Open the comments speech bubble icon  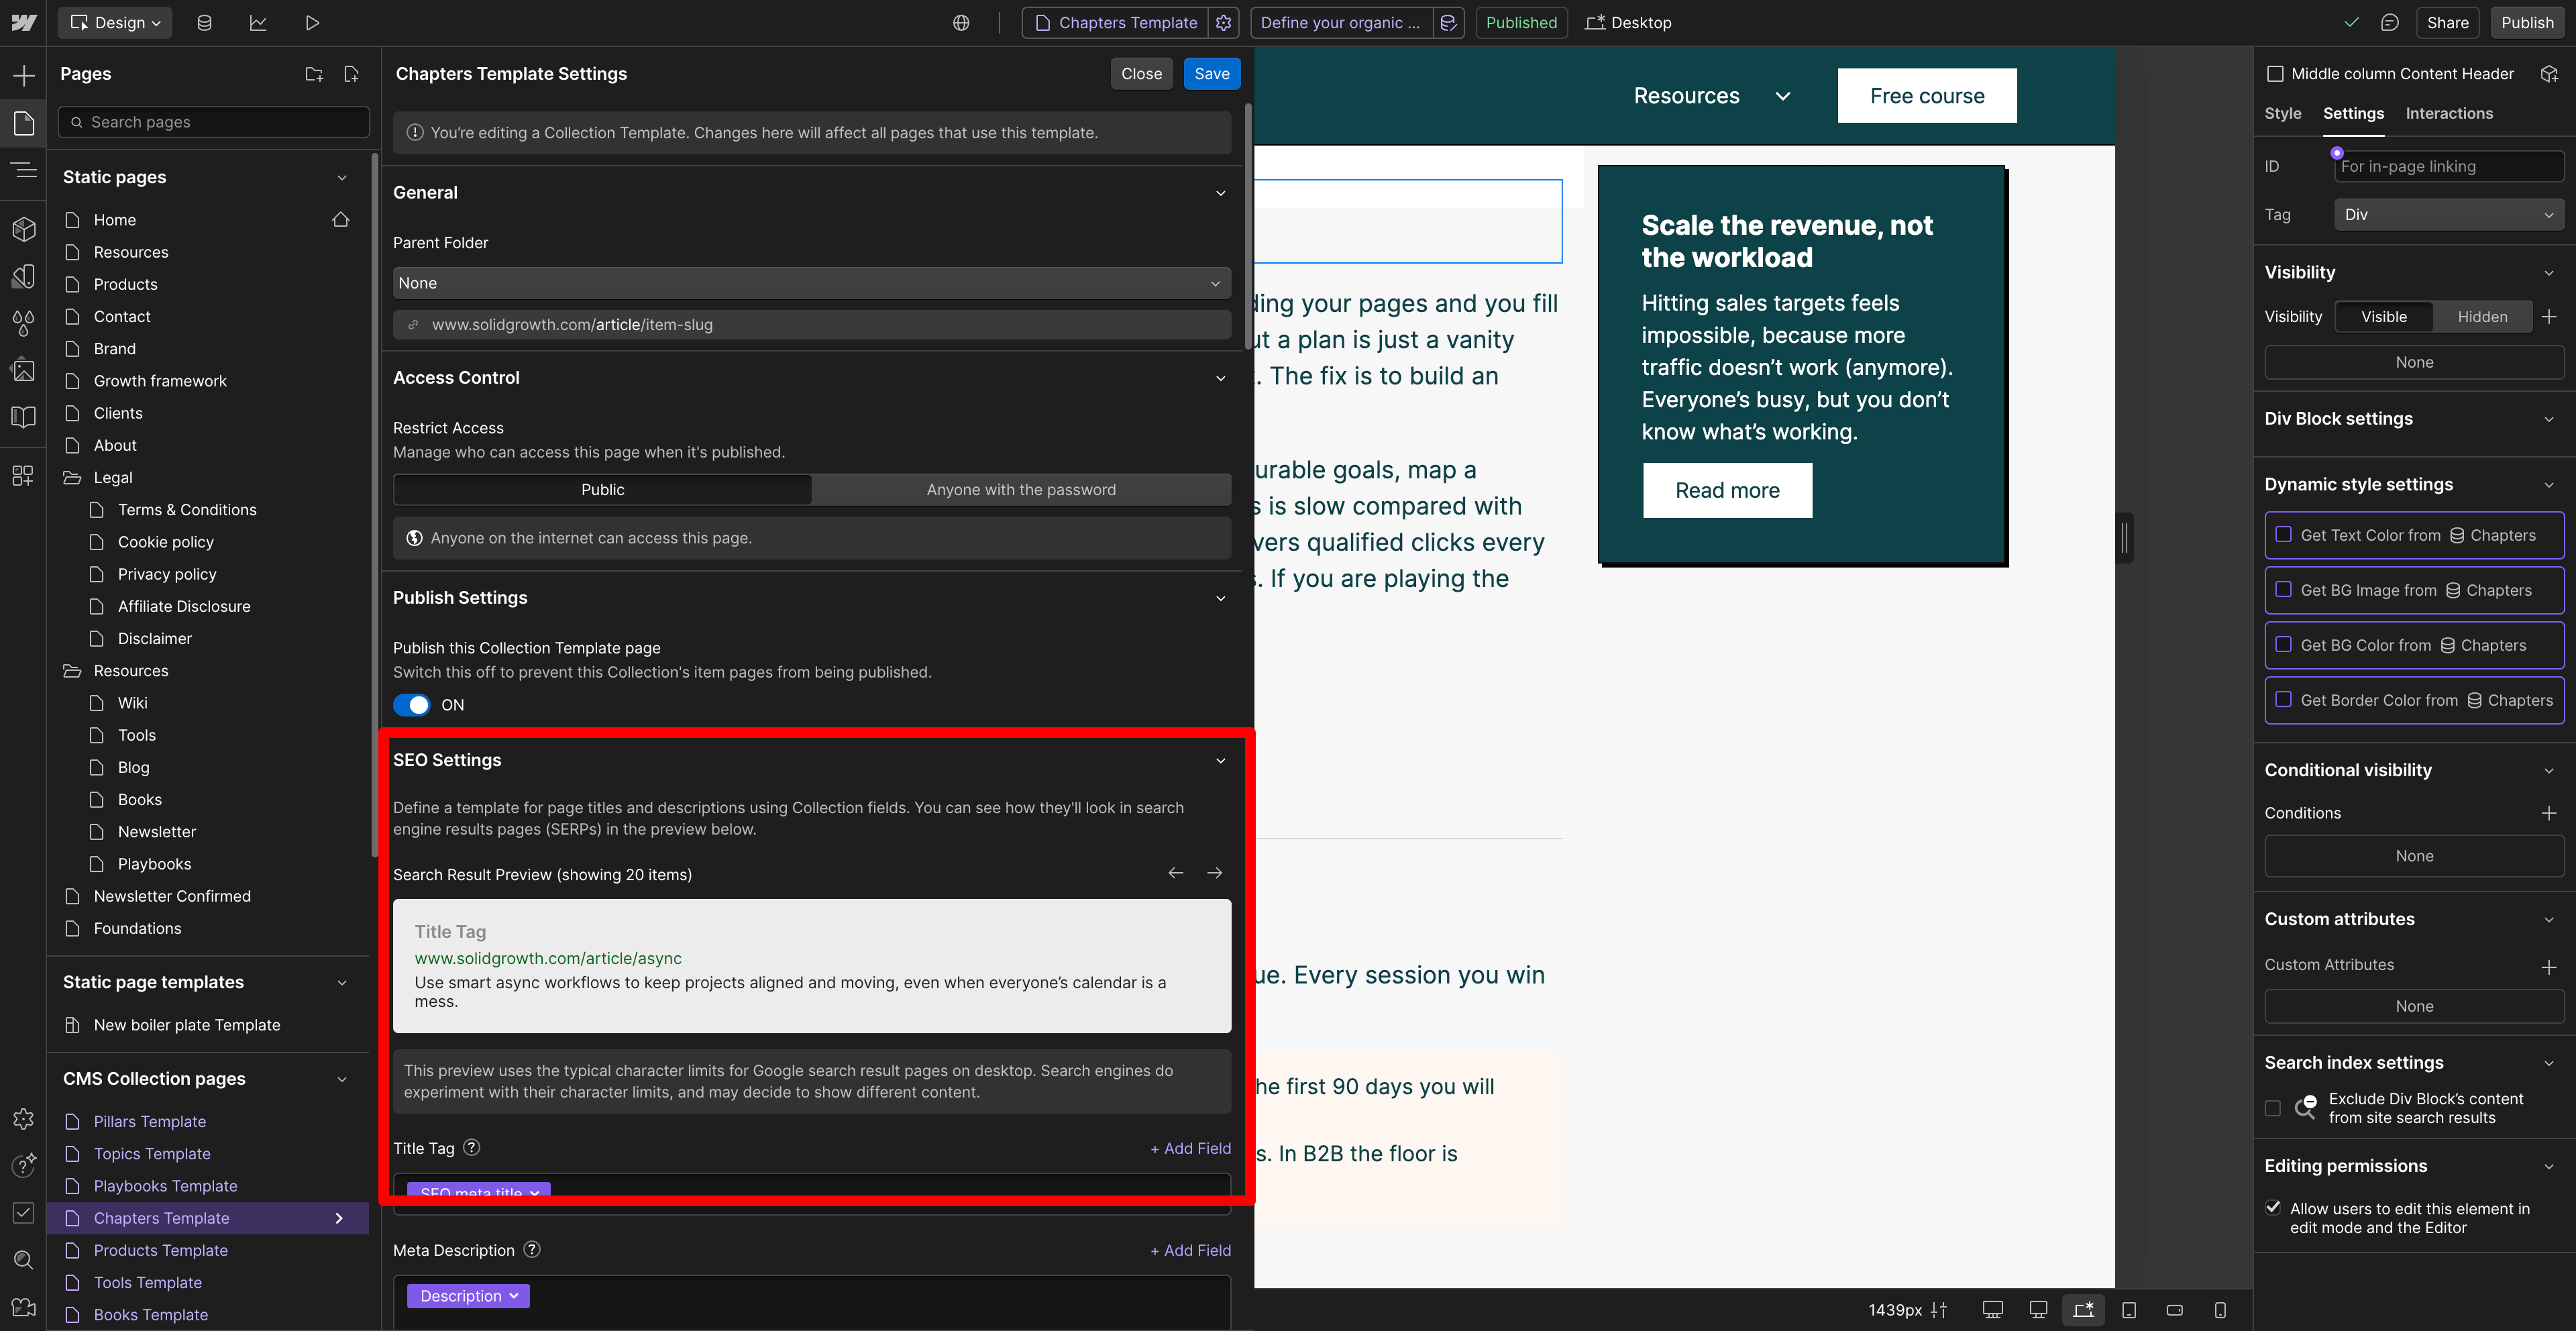pos(2389,22)
